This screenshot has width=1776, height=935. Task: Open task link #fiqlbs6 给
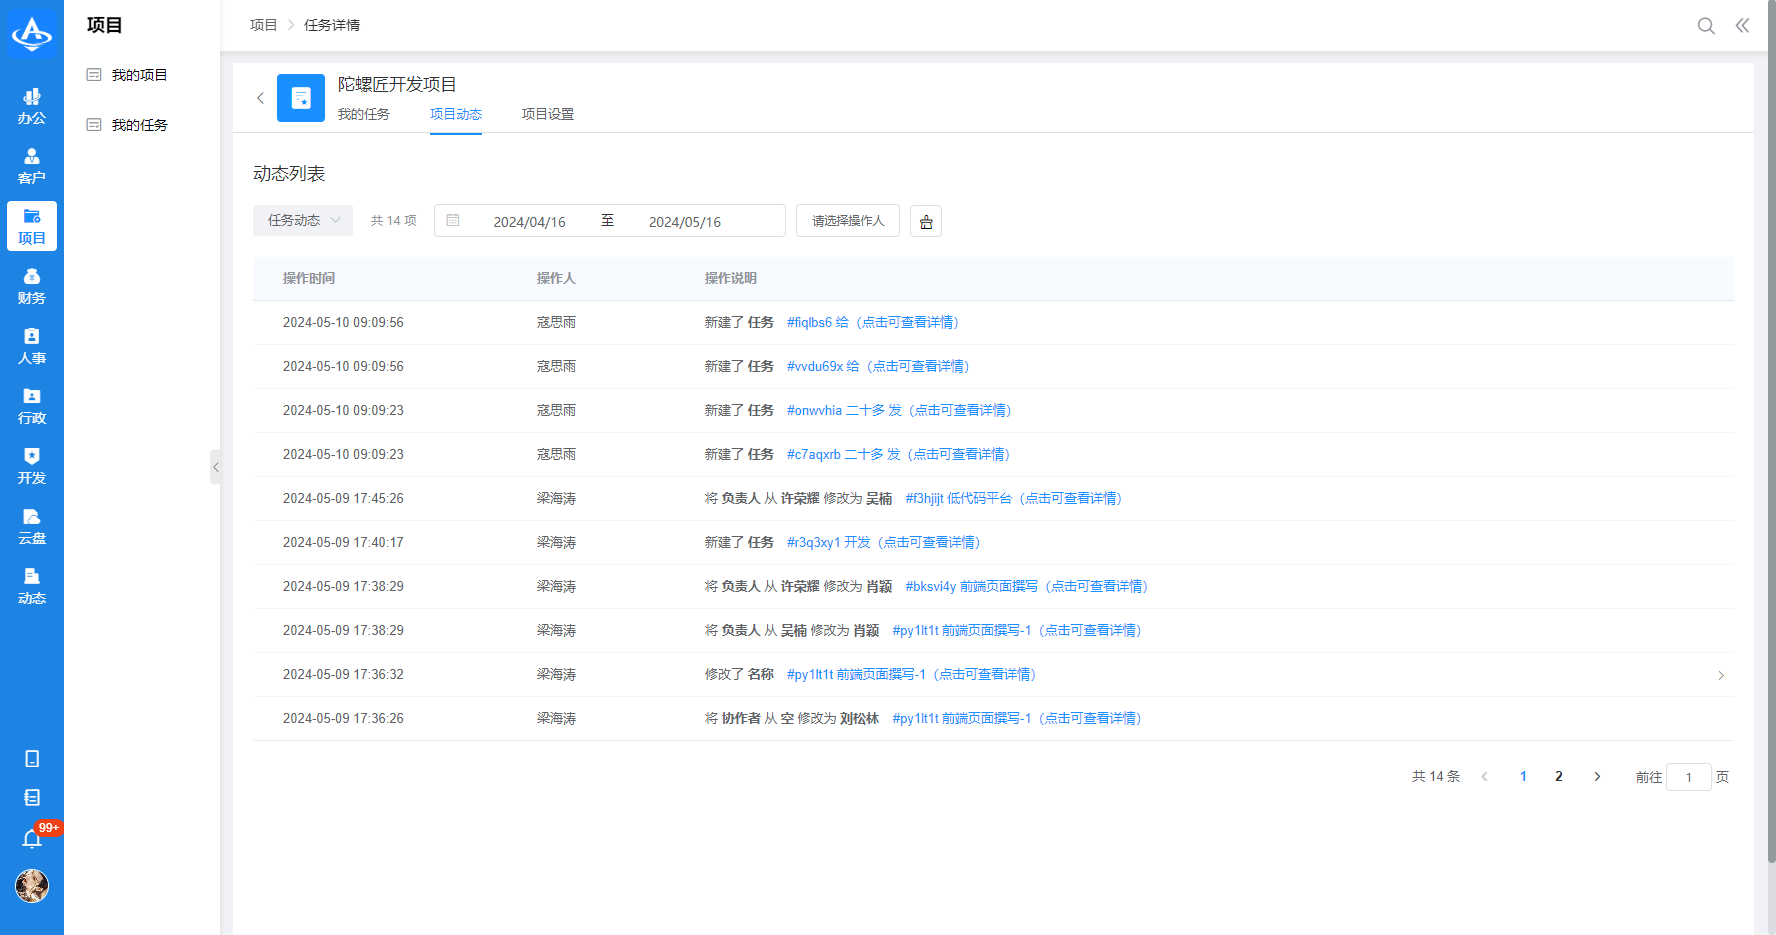(873, 322)
